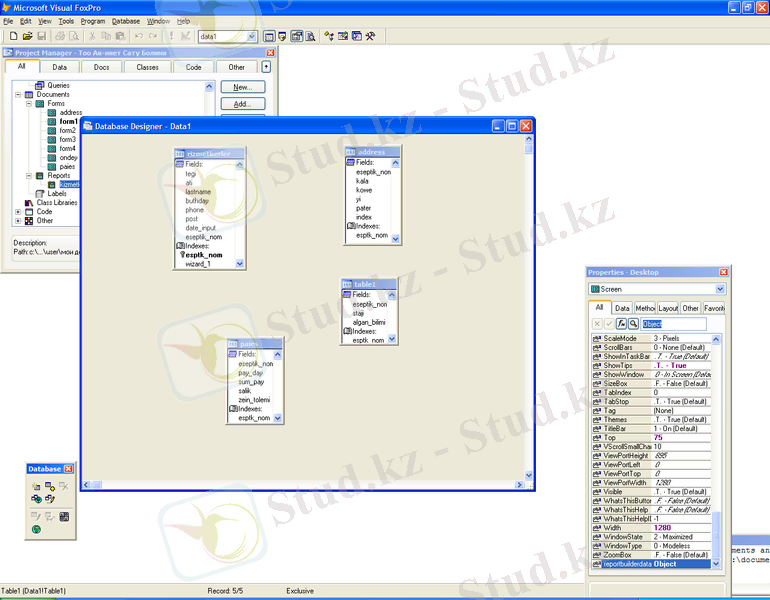This screenshot has width=770, height=600.
Task: Click the Add... button in Project Manager
Action: point(242,104)
